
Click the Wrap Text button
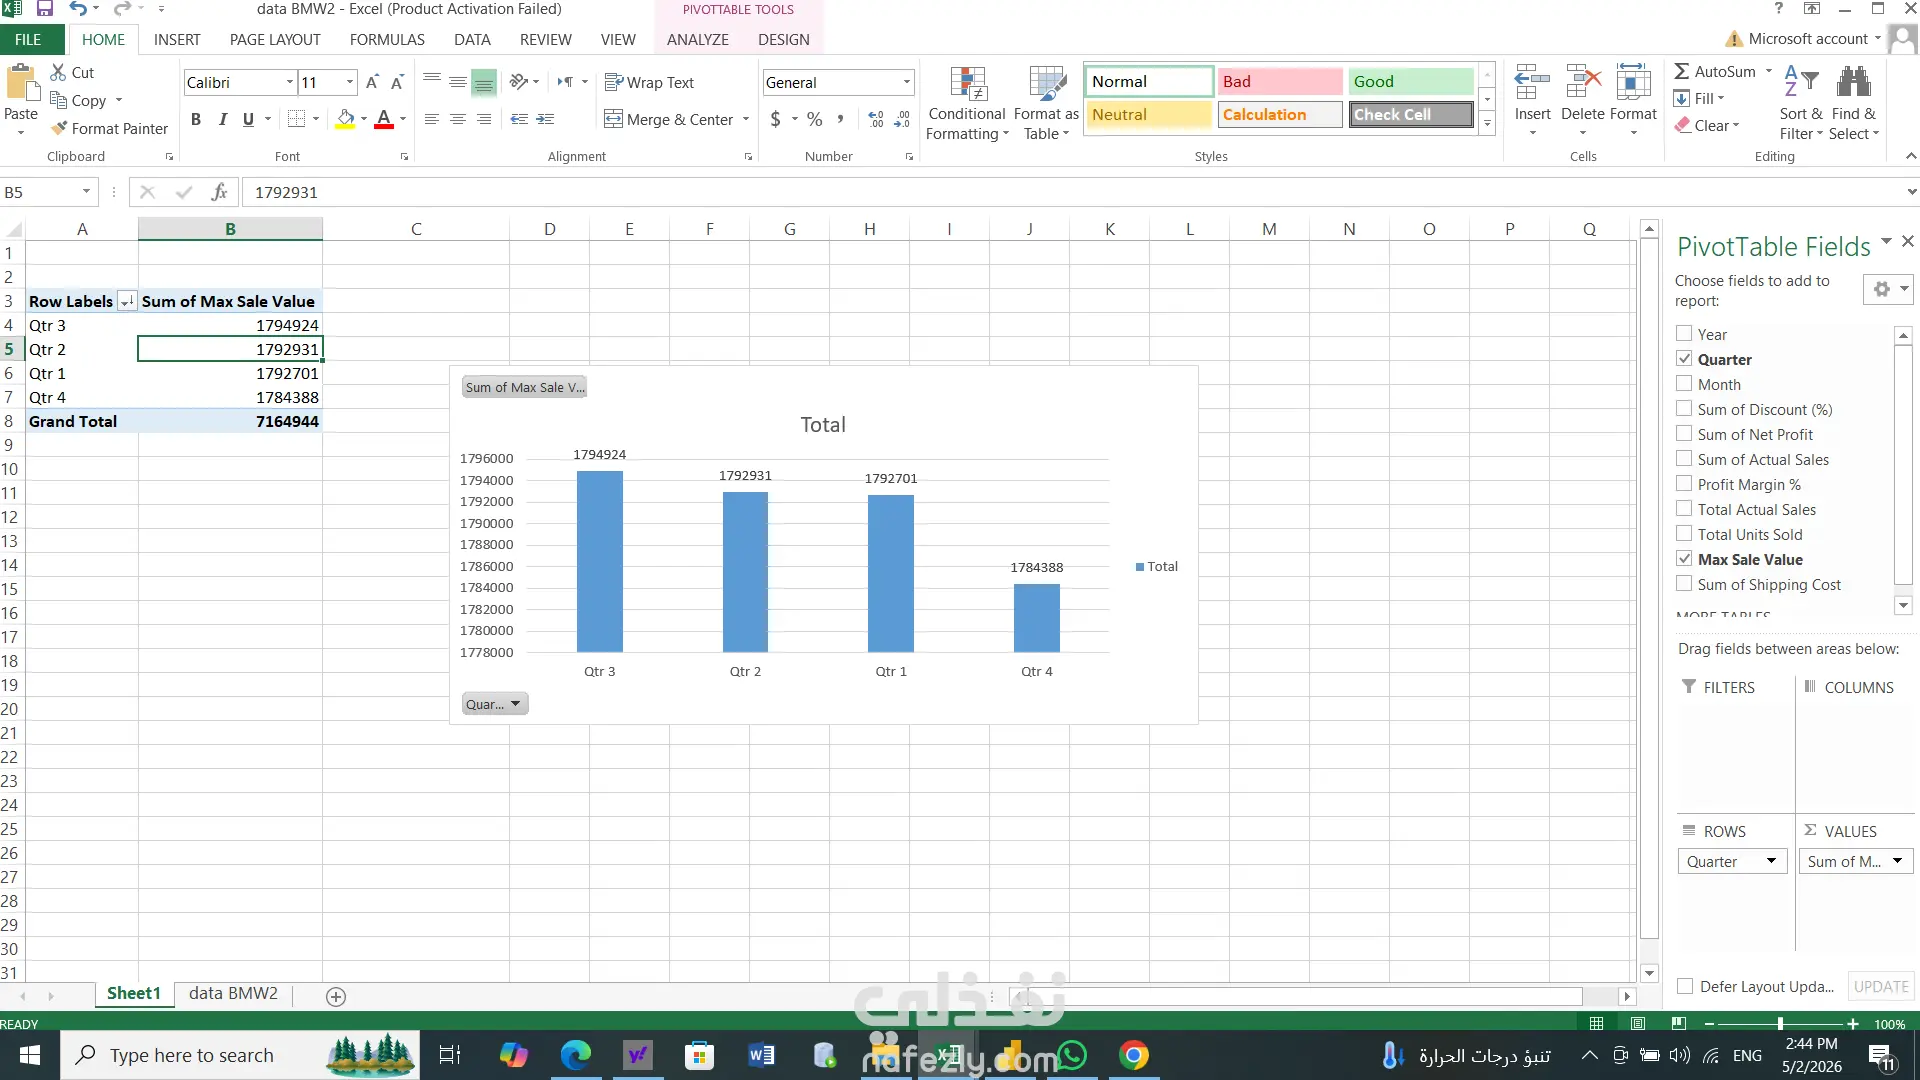(x=649, y=82)
